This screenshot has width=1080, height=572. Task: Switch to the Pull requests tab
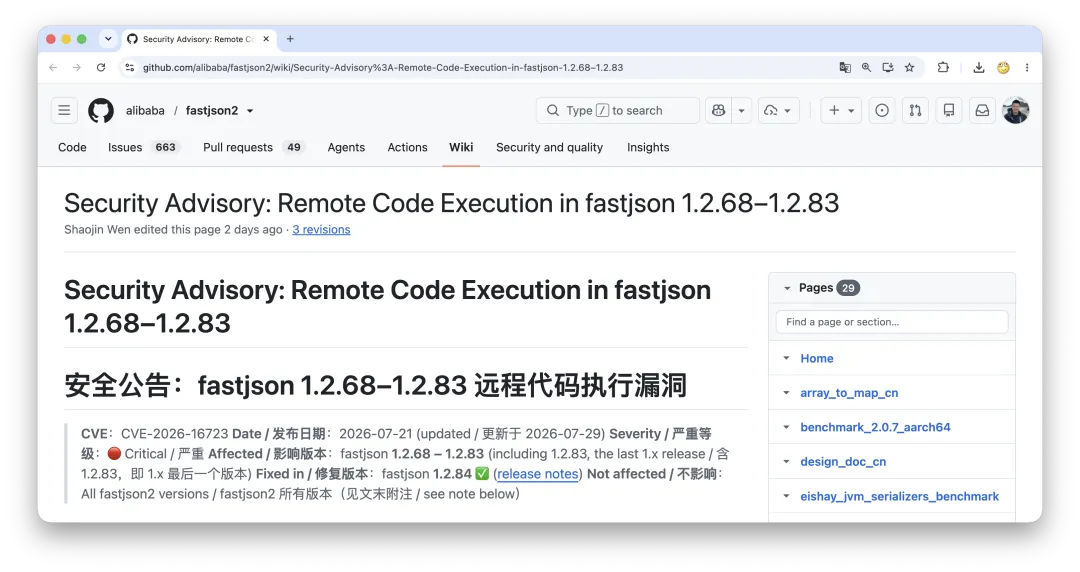click(x=253, y=147)
